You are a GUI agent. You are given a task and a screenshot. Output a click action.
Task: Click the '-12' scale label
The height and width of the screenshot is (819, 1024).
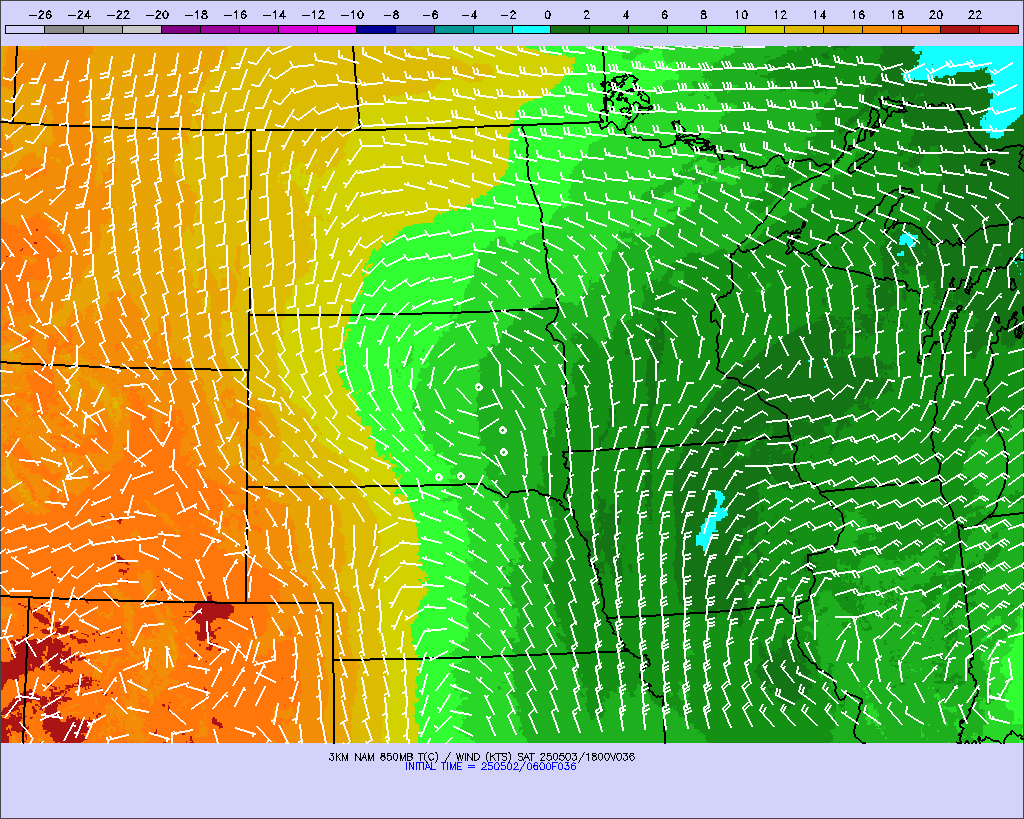pos(313,14)
